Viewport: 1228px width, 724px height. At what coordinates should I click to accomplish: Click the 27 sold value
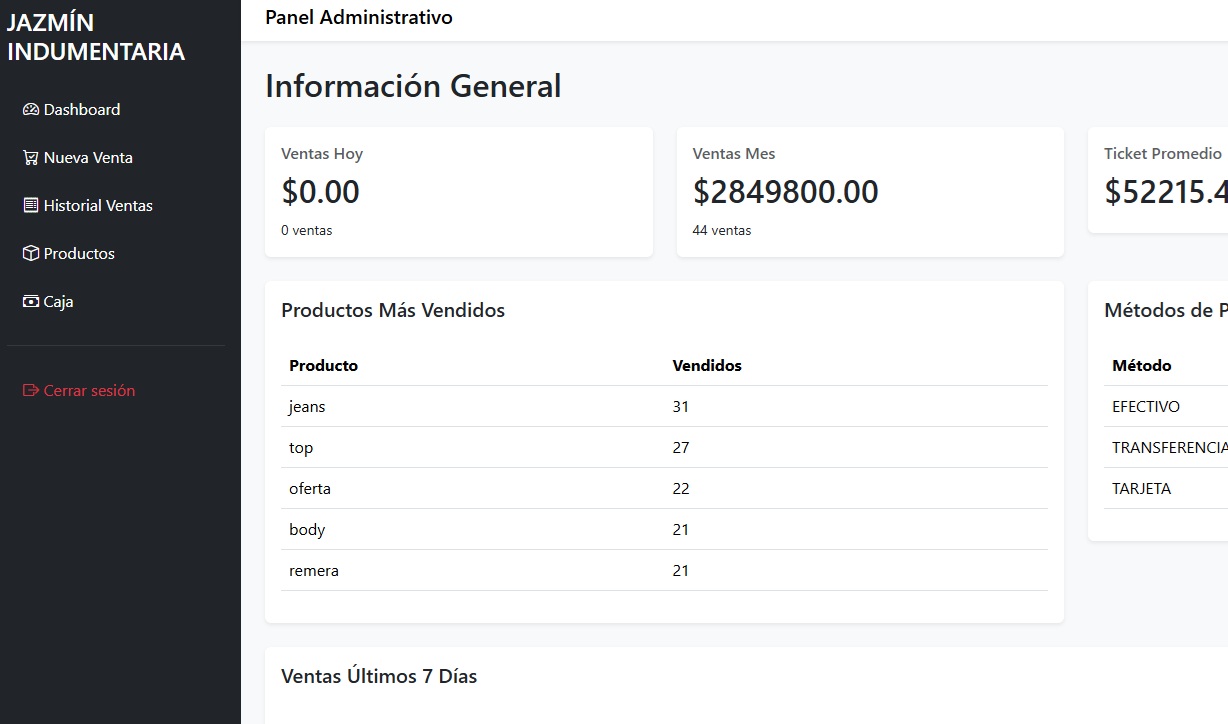click(x=681, y=448)
